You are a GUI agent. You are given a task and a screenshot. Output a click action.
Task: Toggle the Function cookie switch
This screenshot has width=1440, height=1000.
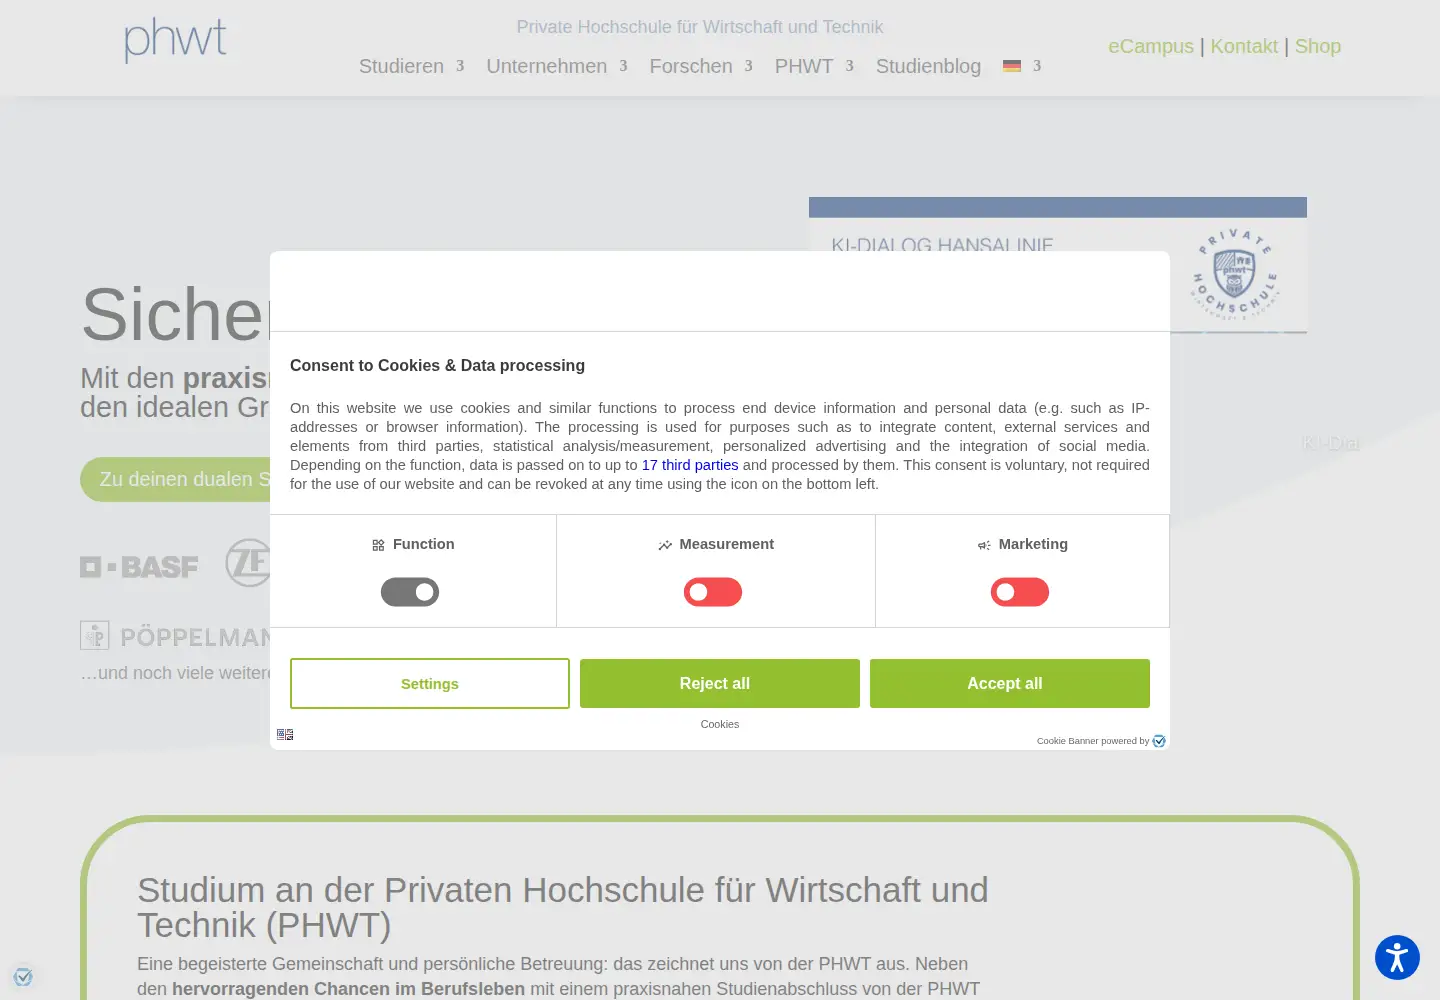point(410,592)
